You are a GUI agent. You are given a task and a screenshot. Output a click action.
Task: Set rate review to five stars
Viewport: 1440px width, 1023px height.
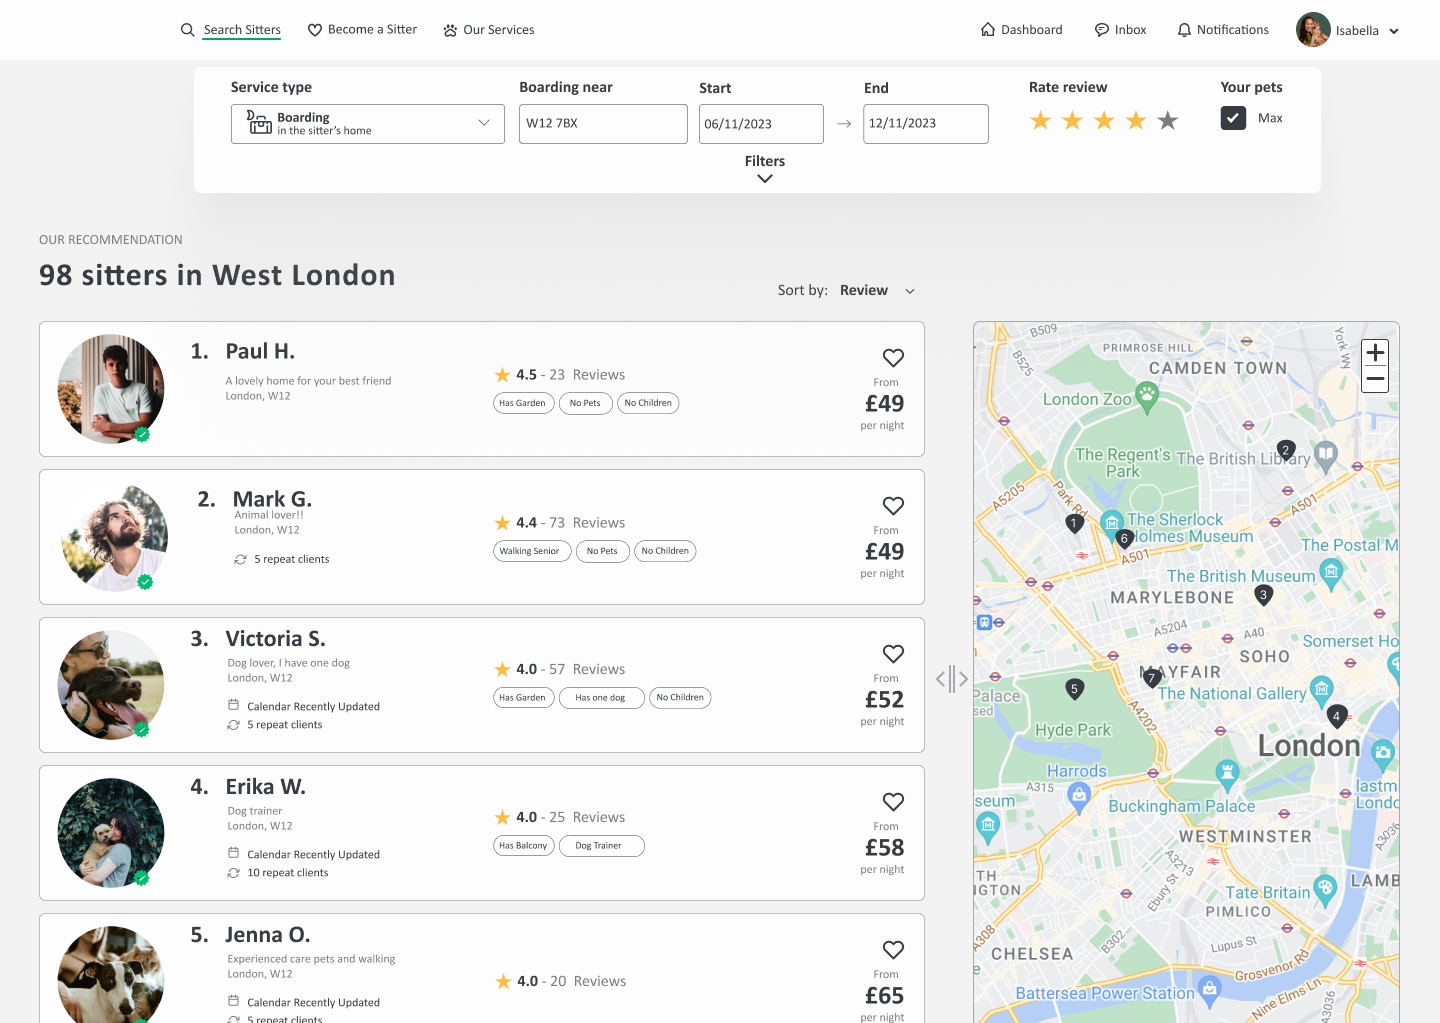point(1168,121)
